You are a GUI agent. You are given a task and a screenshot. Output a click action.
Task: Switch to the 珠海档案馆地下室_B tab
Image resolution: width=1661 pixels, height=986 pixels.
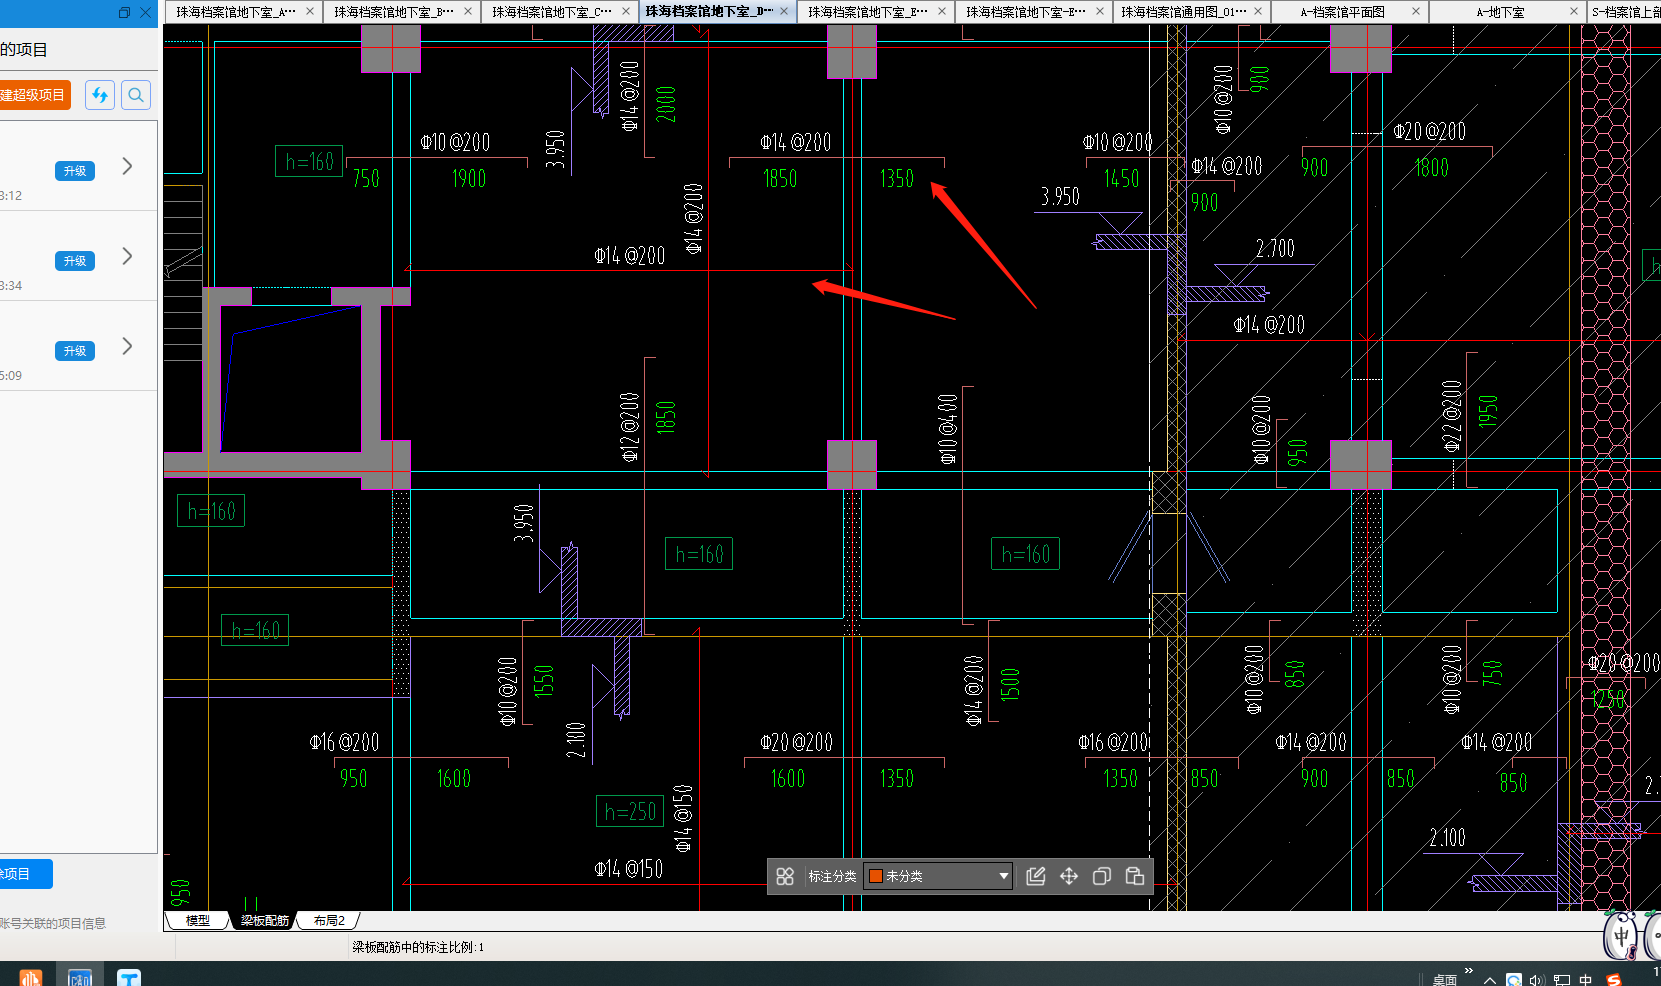[394, 12]
